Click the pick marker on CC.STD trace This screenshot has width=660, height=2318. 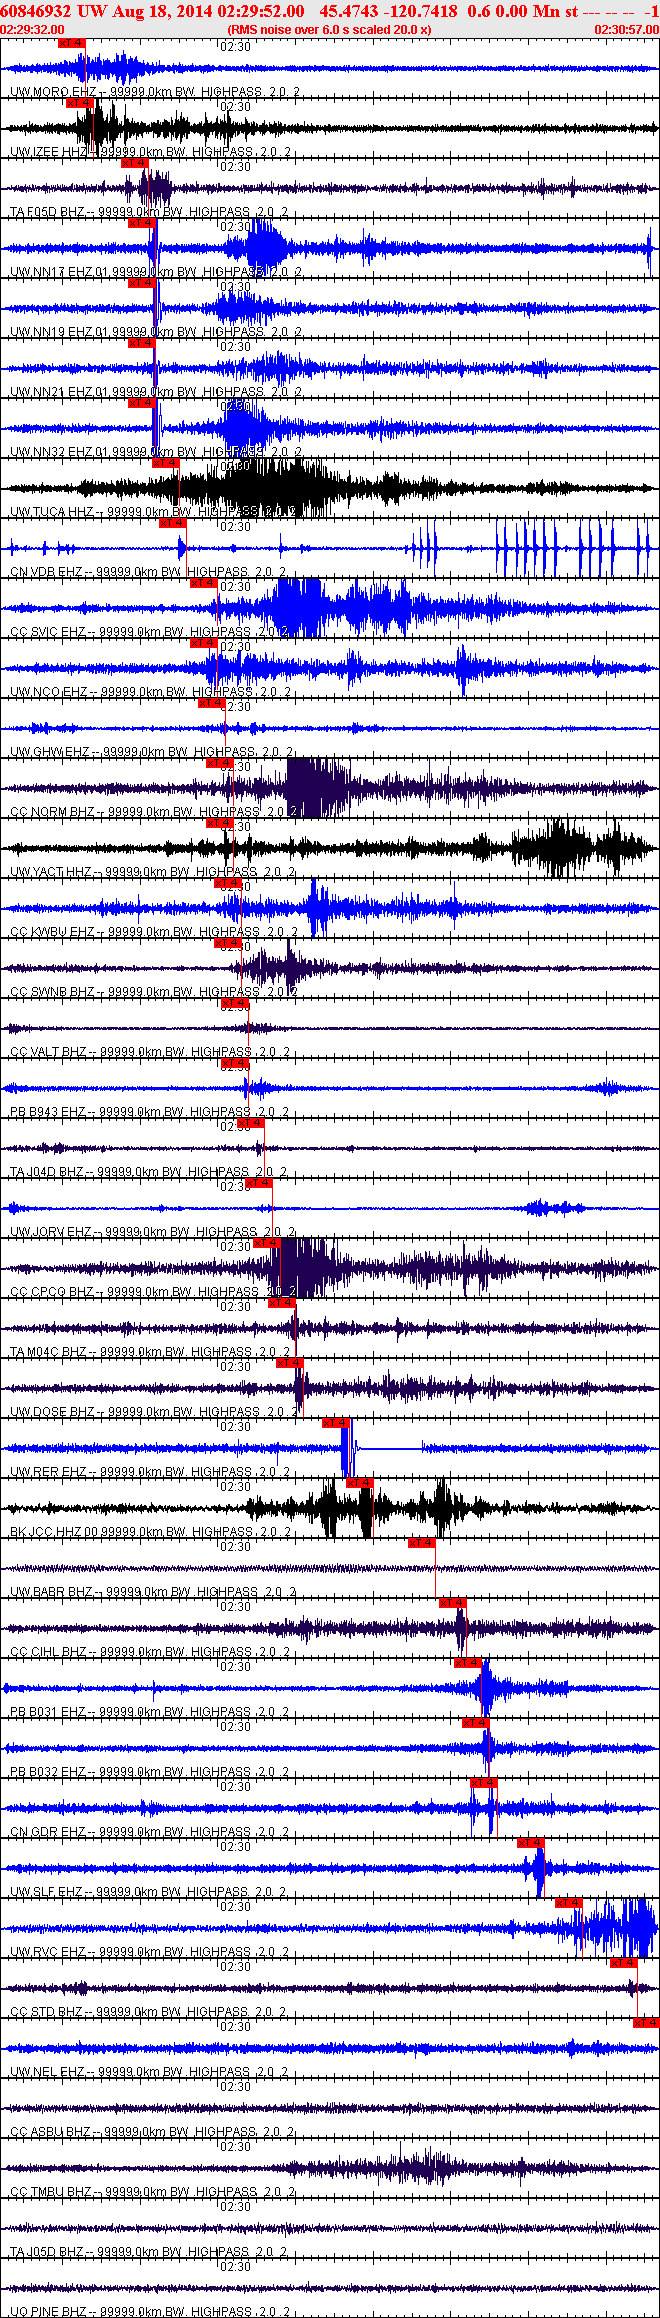click(624, 1963)
